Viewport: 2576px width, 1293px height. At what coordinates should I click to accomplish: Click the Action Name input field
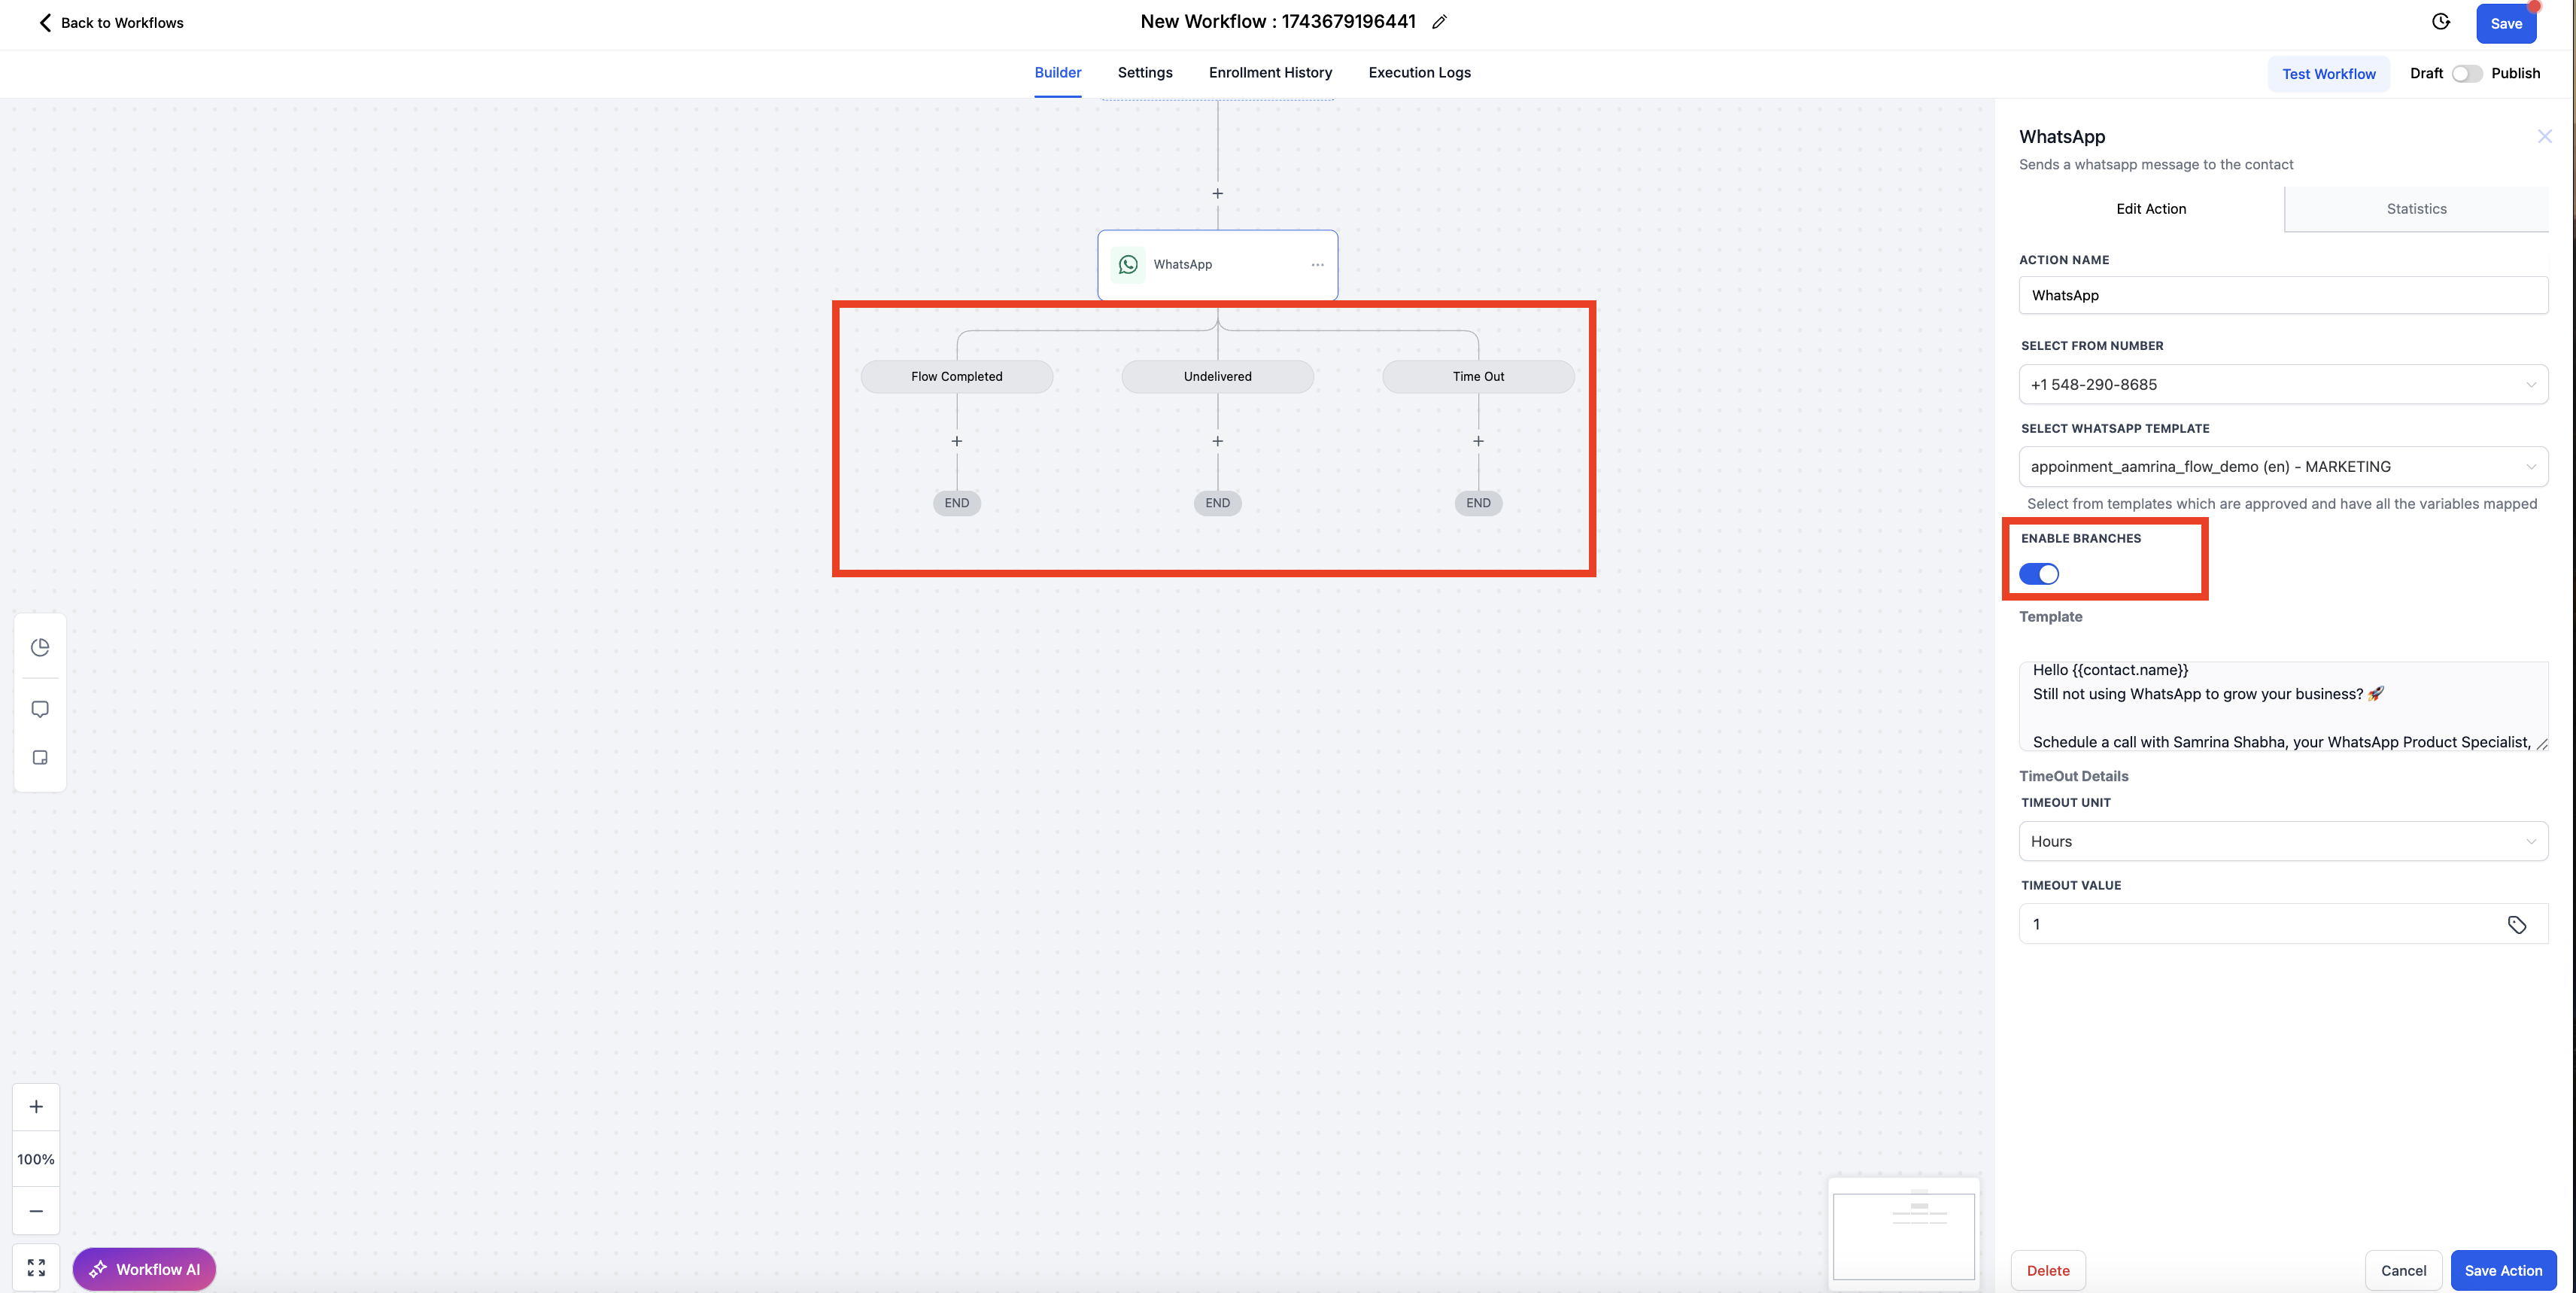(x=2282, y=295)
